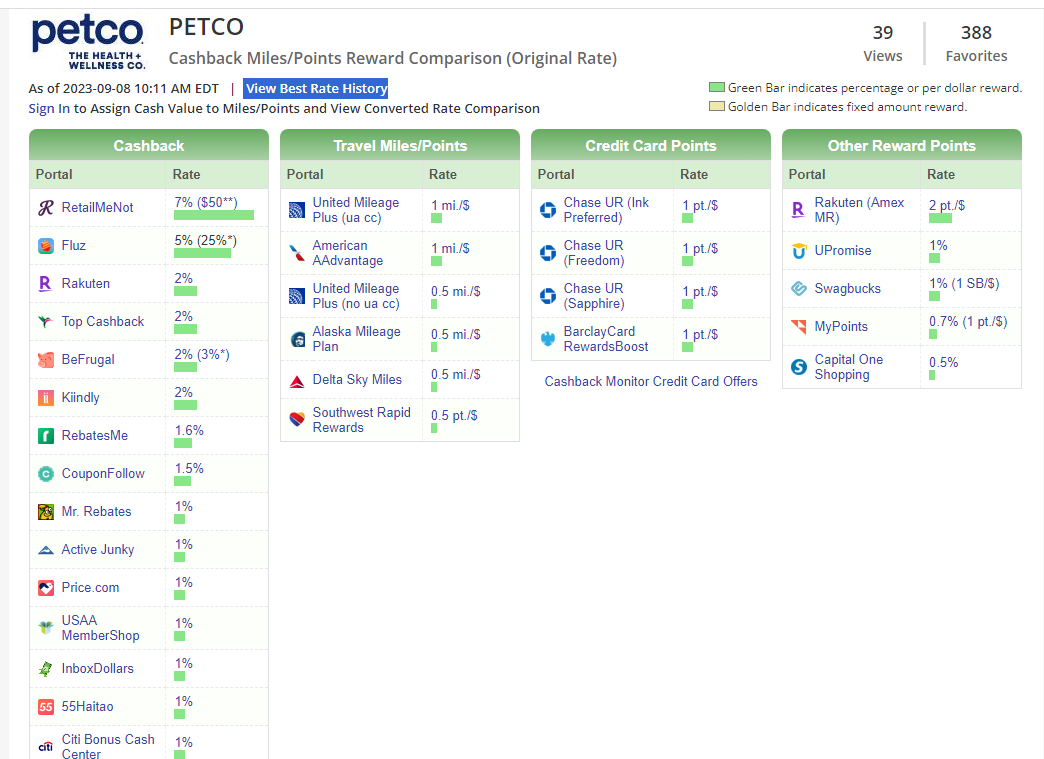1044x759 pixels.
Task: Click the BeFrugal pig icon
Action: tap(45, 360)
